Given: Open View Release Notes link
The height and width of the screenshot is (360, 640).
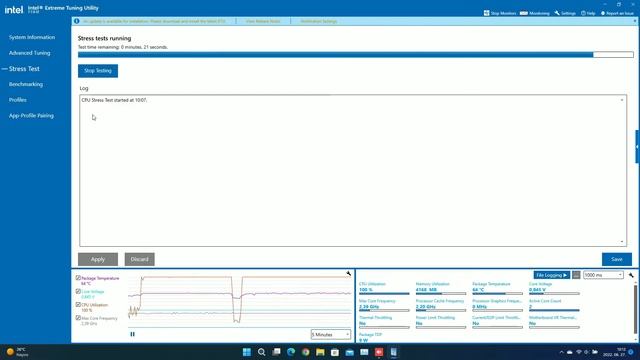Looking at the screenshot, I should [x=263, y=21].
